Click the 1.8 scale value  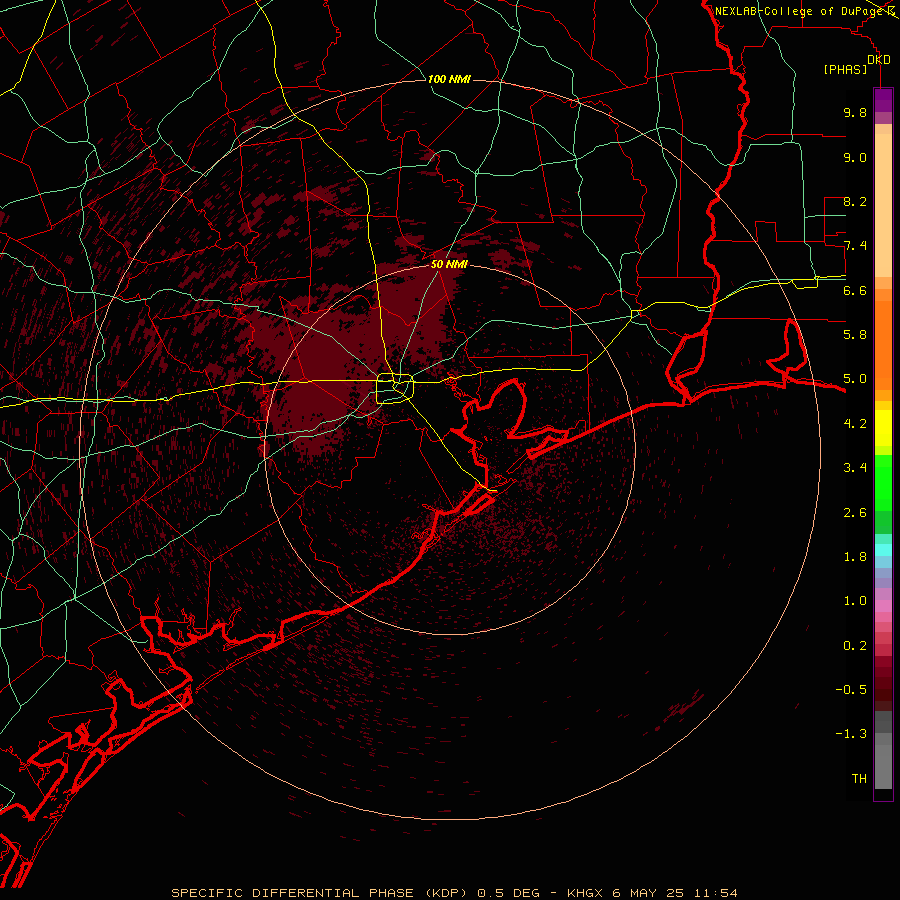tap(855, 557)
